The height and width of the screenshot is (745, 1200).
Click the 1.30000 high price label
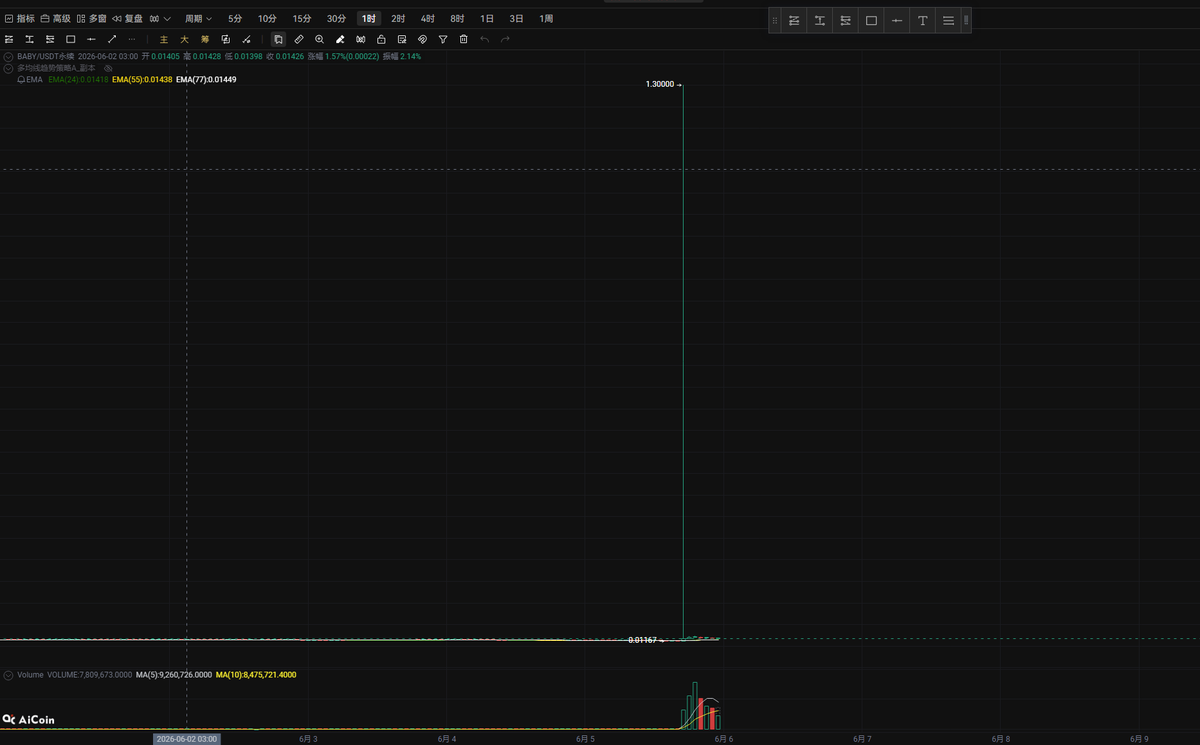pos(660,85)
